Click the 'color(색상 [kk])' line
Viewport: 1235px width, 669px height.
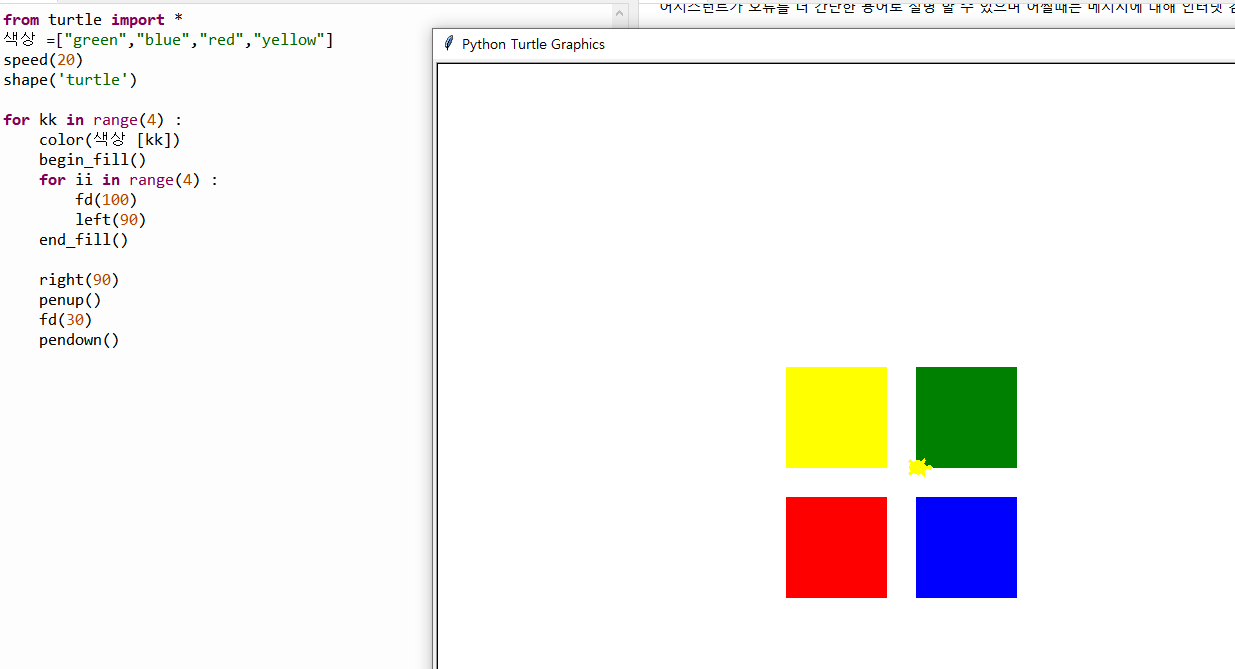coord(110,140)
